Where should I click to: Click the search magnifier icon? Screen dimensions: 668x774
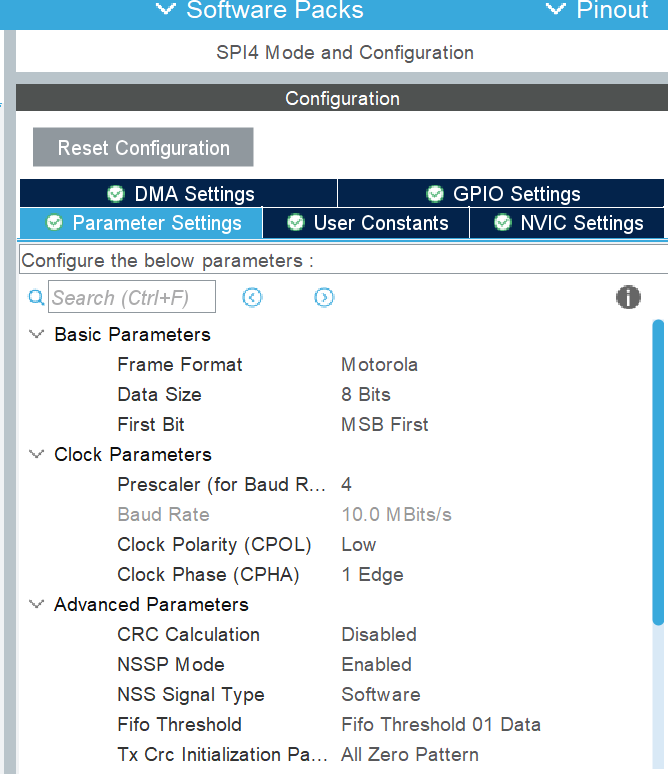click(x=36, y=297)
